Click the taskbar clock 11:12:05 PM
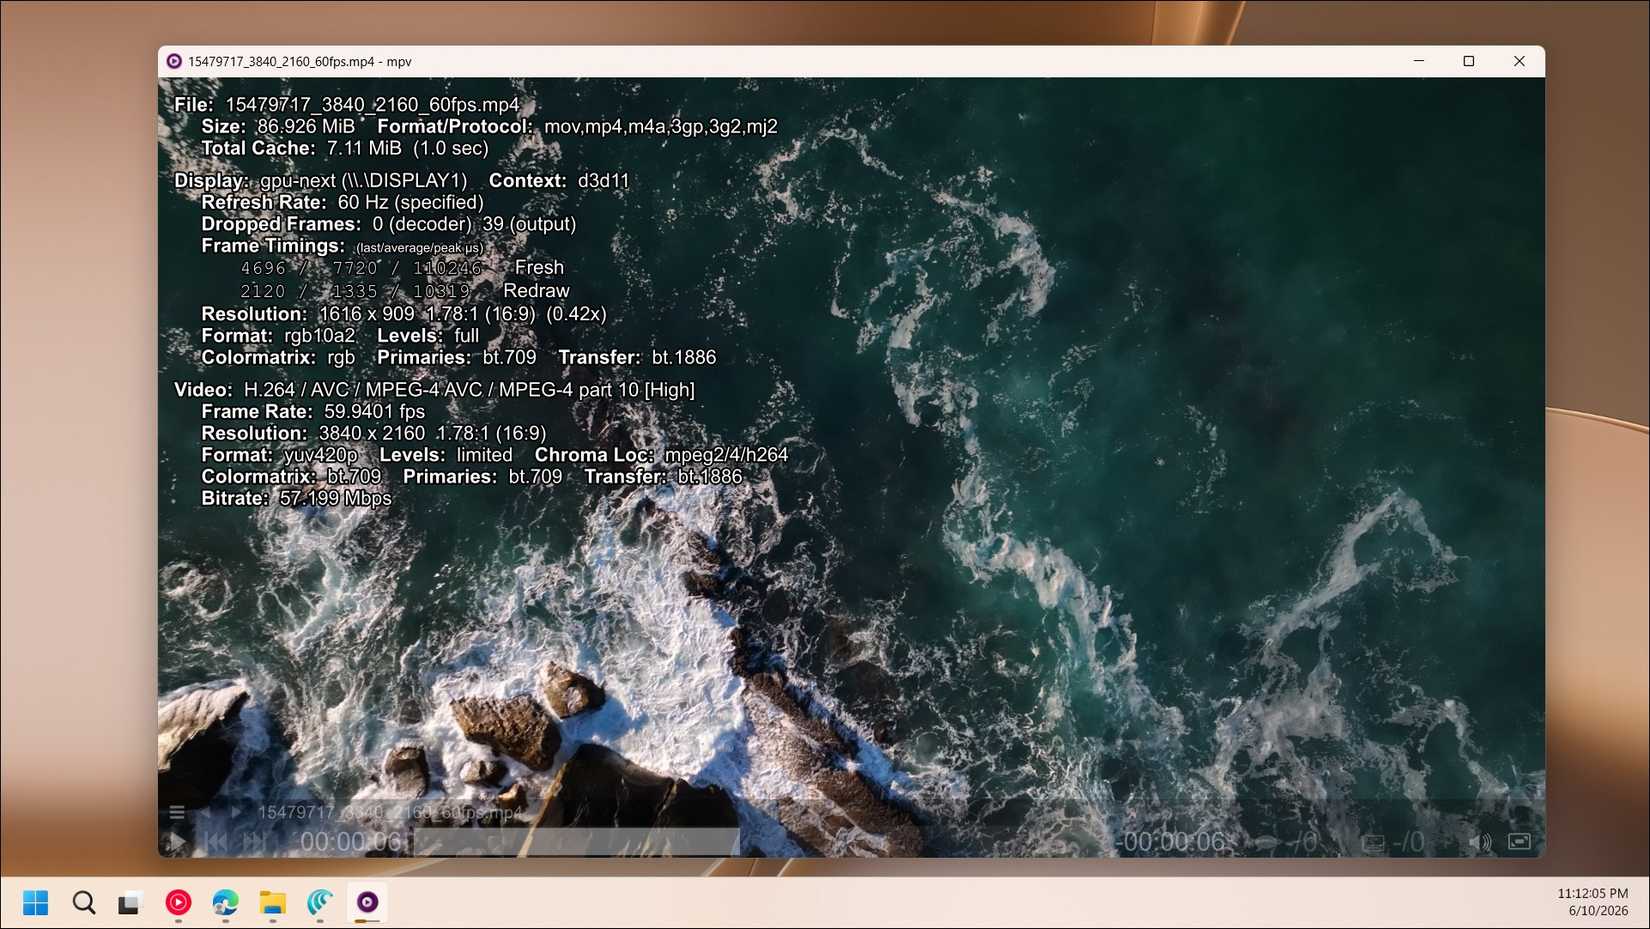 [1592, 893]
